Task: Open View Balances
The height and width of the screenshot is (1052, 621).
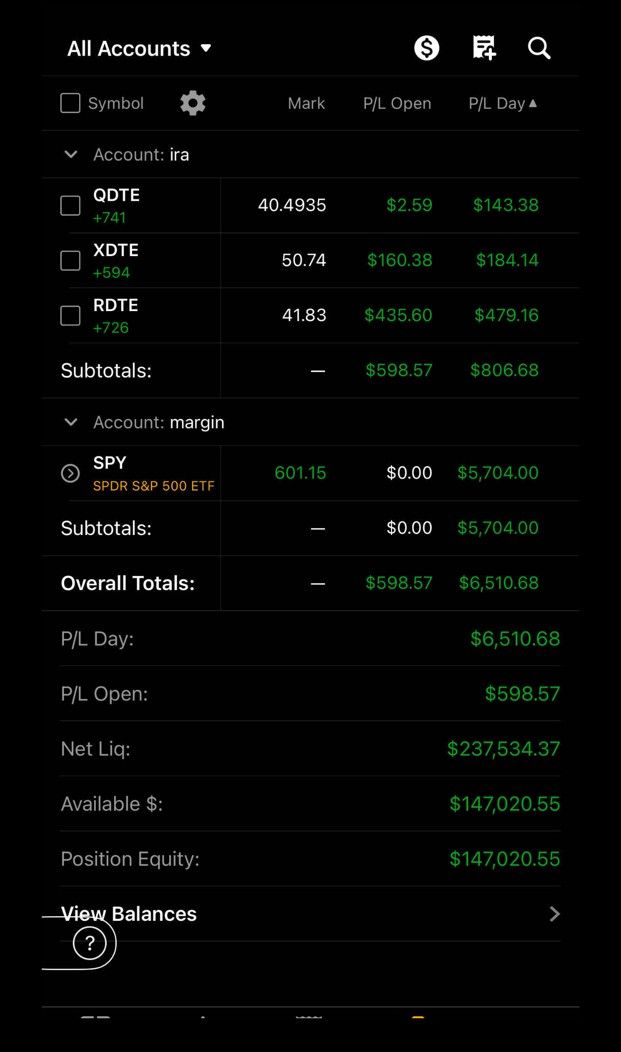Action: coord(310,914)
